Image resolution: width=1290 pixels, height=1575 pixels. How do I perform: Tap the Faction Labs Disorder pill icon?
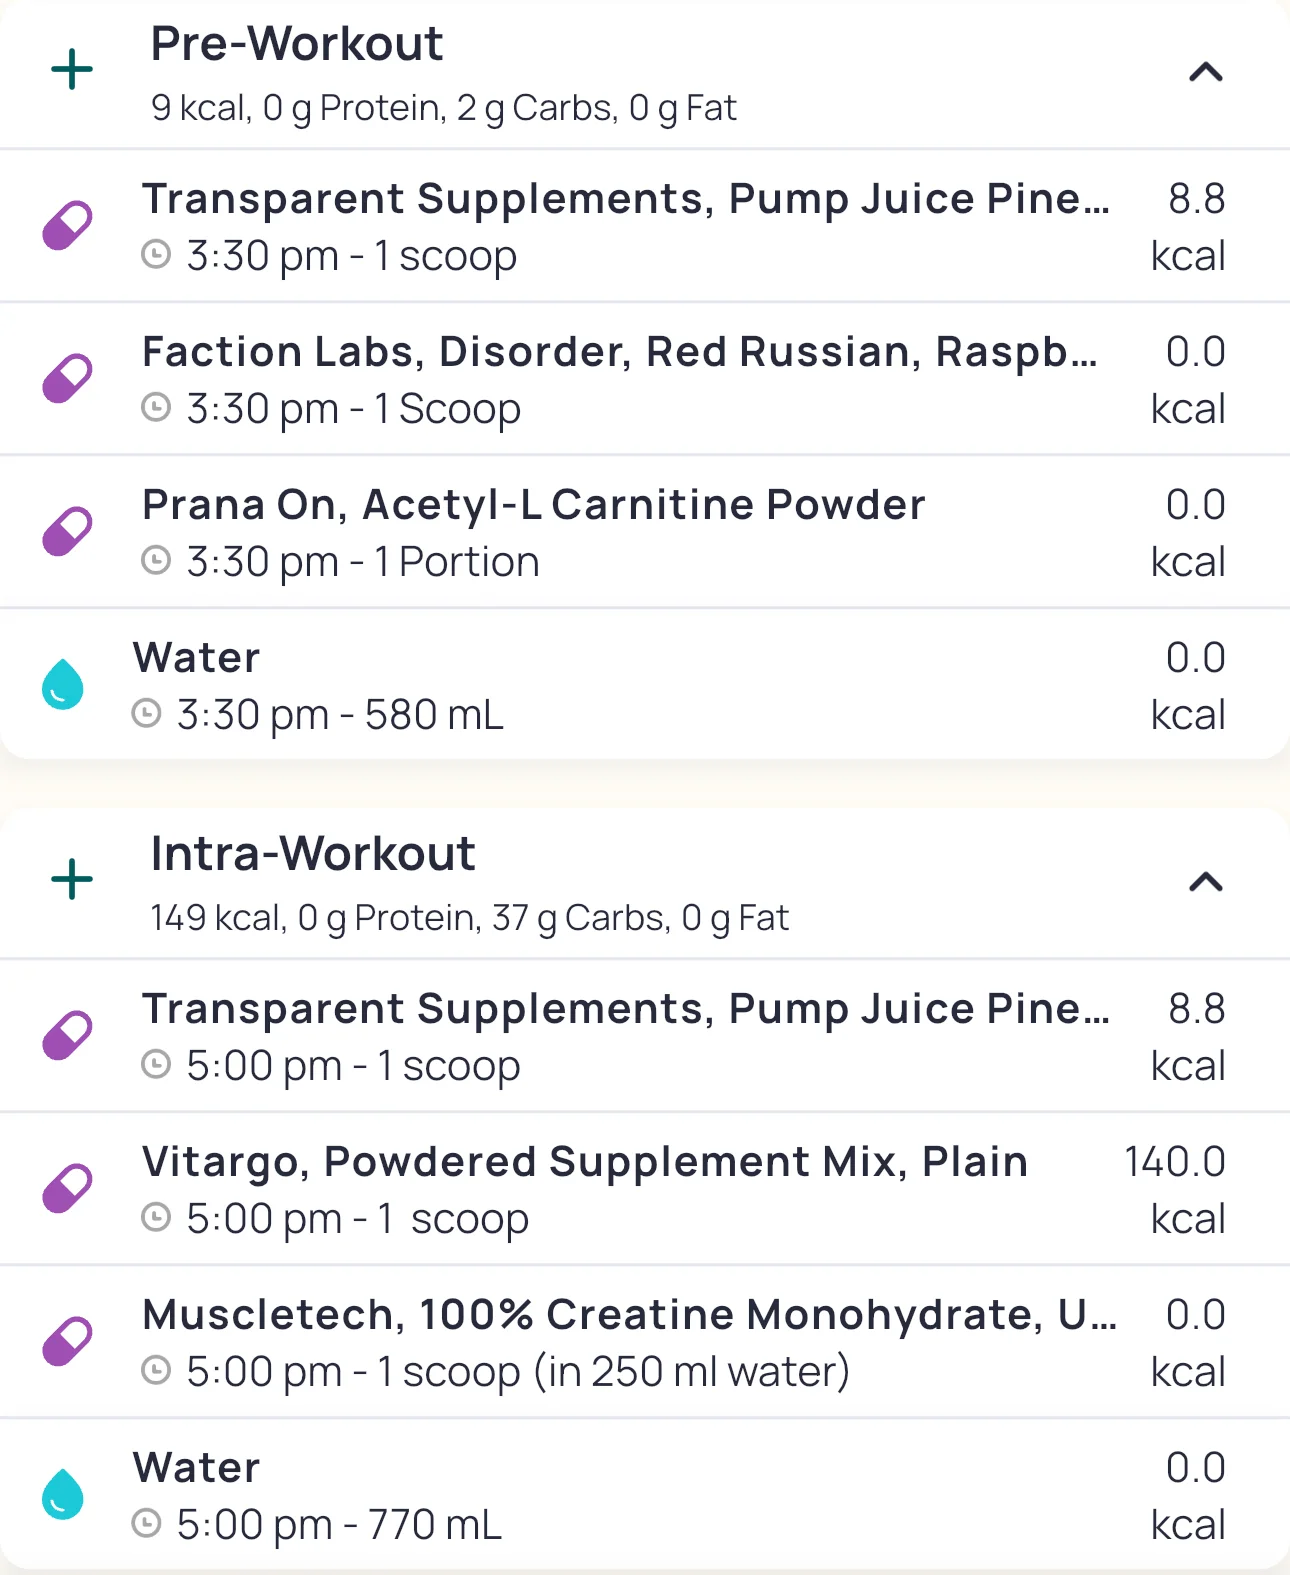[67, 379]
